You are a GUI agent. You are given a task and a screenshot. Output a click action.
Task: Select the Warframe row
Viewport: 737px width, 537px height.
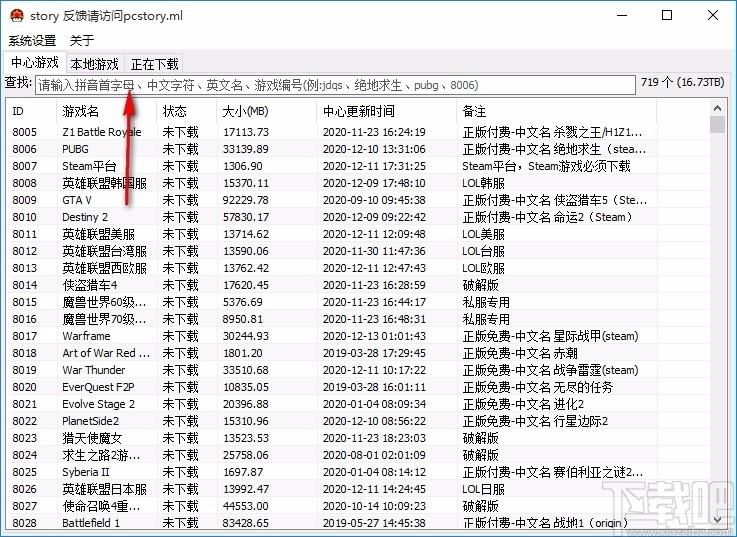point(358,336)
